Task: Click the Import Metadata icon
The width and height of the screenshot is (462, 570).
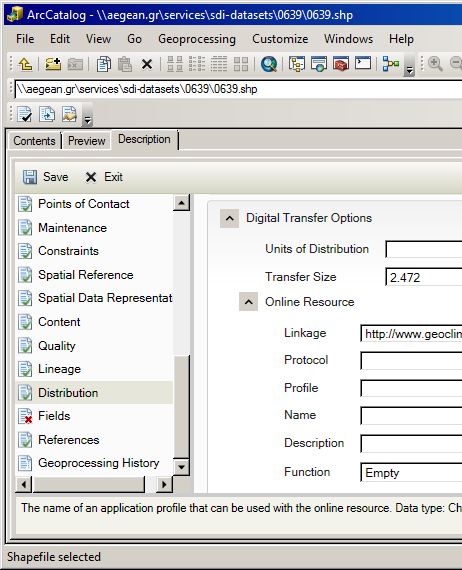Action: (x=47, y=114)
